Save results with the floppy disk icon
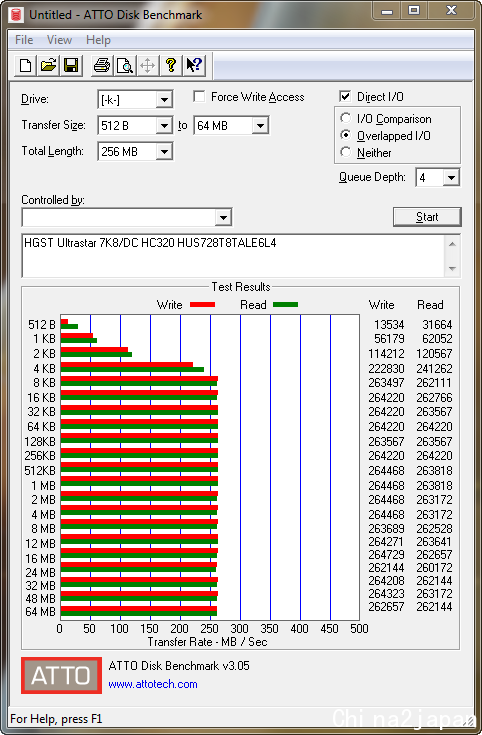This screenshot has height=735, width=482. 71,65
